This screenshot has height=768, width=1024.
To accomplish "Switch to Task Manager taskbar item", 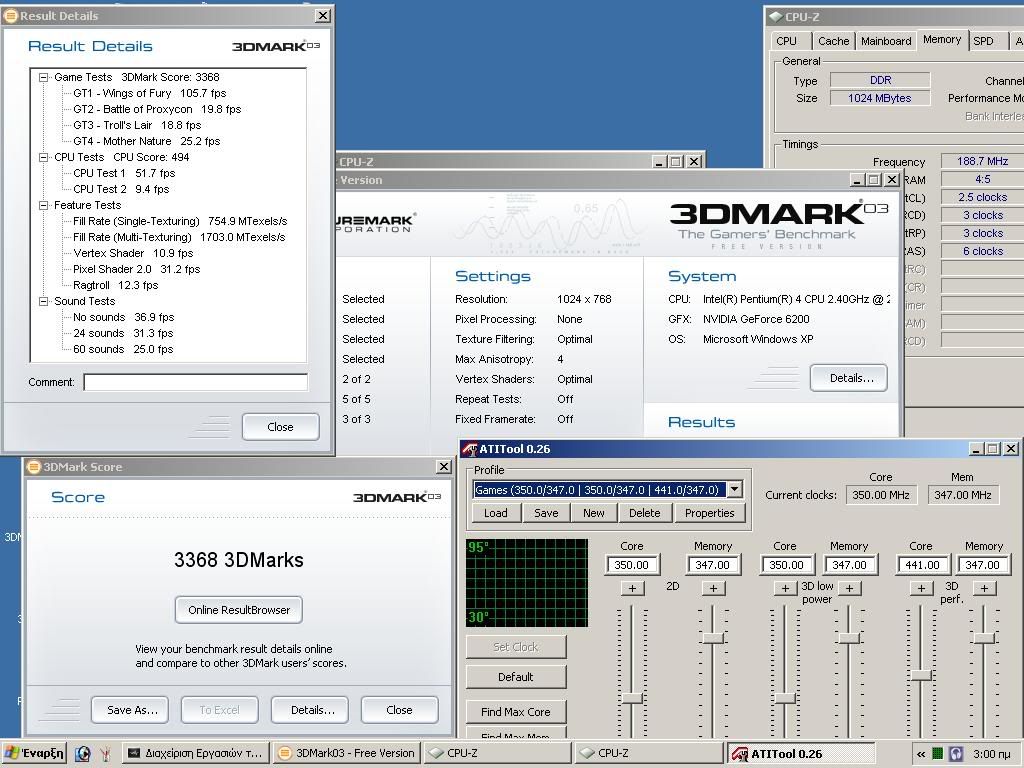I will click(x=196, y=753).
